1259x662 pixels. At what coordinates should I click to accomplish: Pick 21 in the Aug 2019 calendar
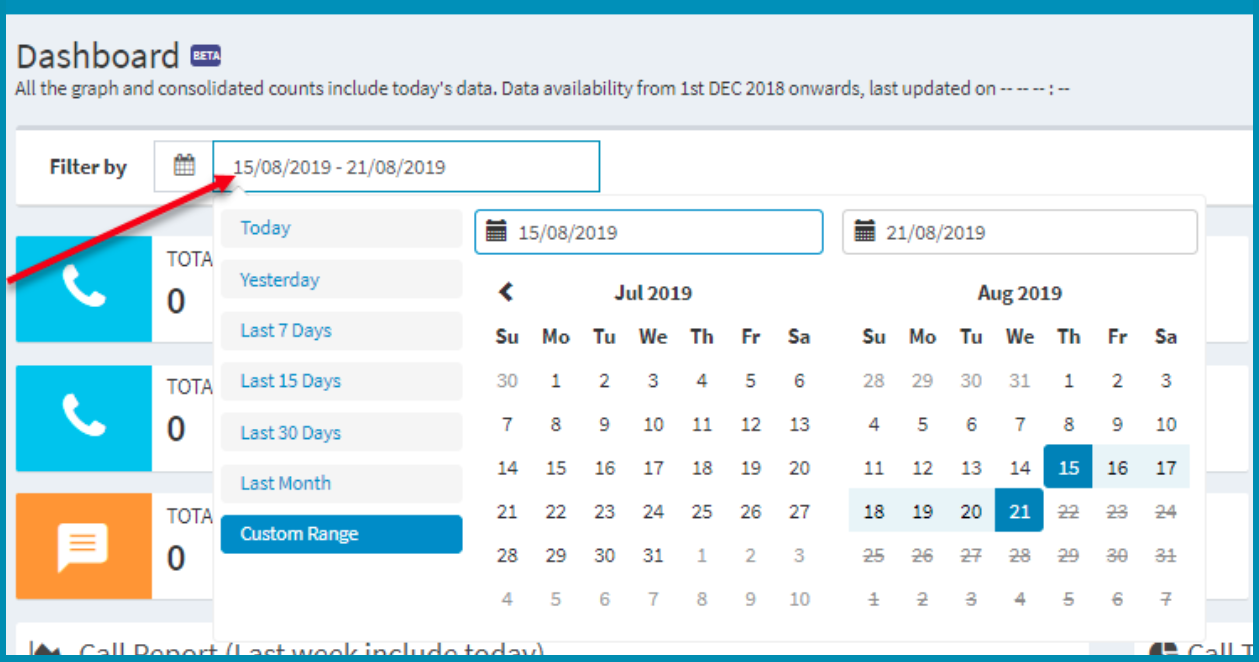(x=1019, y=511)
